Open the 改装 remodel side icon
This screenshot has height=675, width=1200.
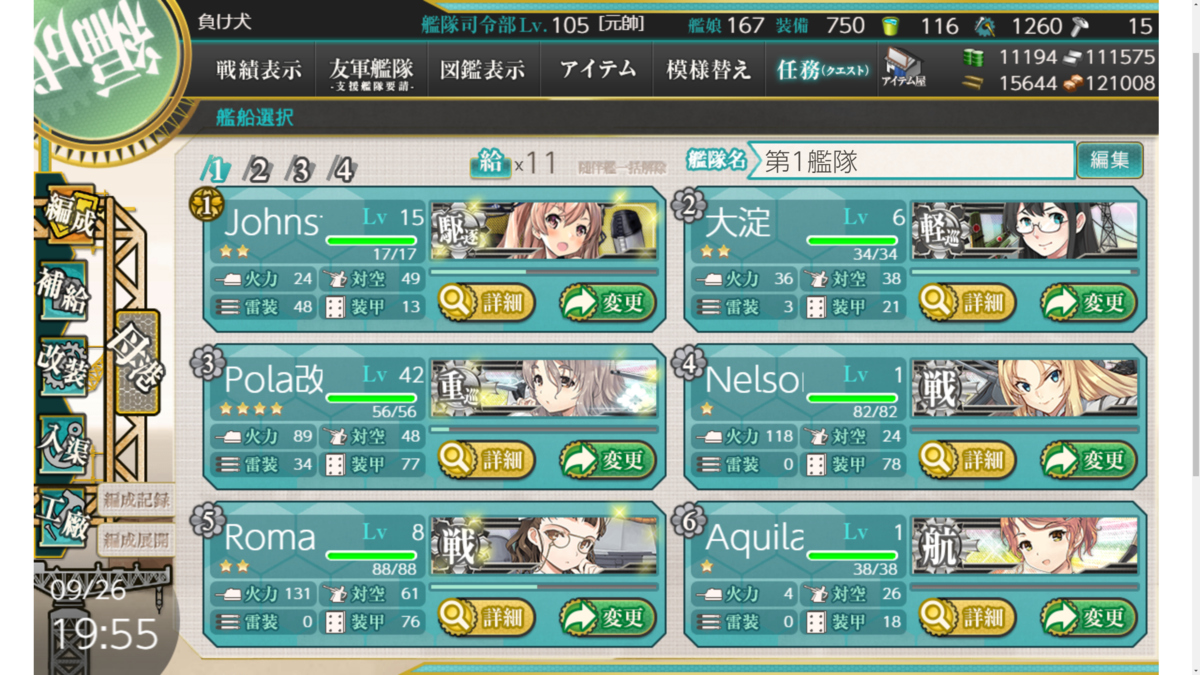64,367
